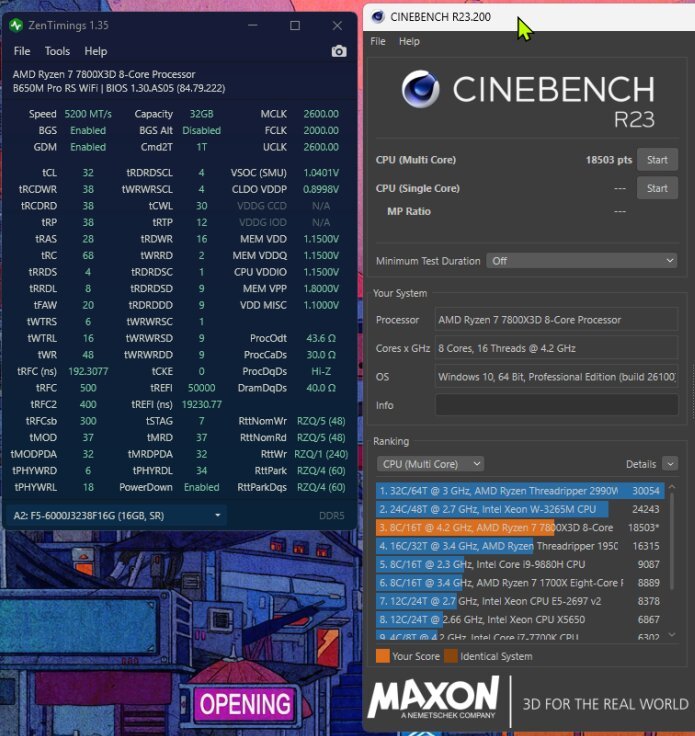Open the A2 memory module selector dropdown

116,515
